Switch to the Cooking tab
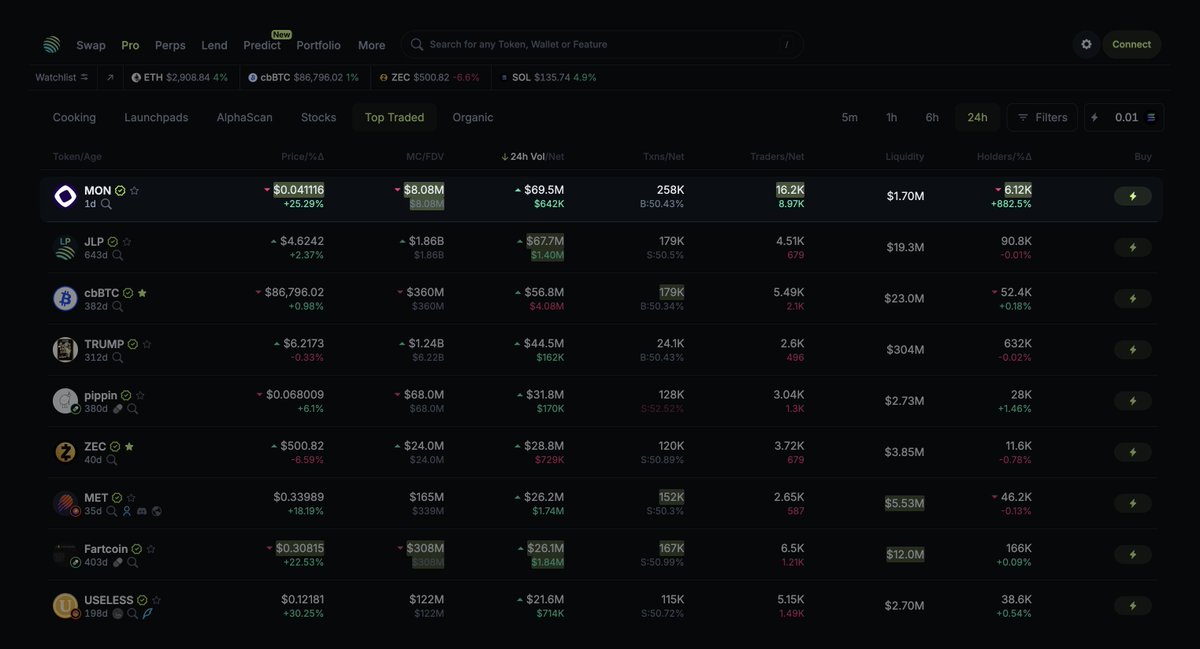1200x649 pixels. tap(74, 117)
